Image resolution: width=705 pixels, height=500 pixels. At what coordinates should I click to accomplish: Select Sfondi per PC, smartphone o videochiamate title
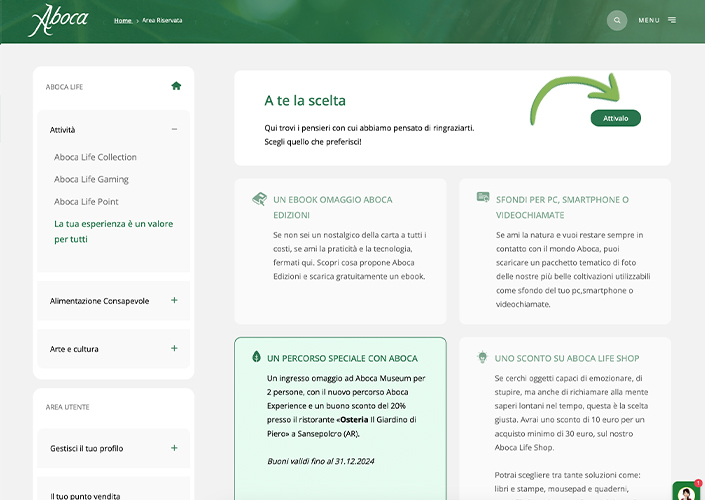point(562,207)
